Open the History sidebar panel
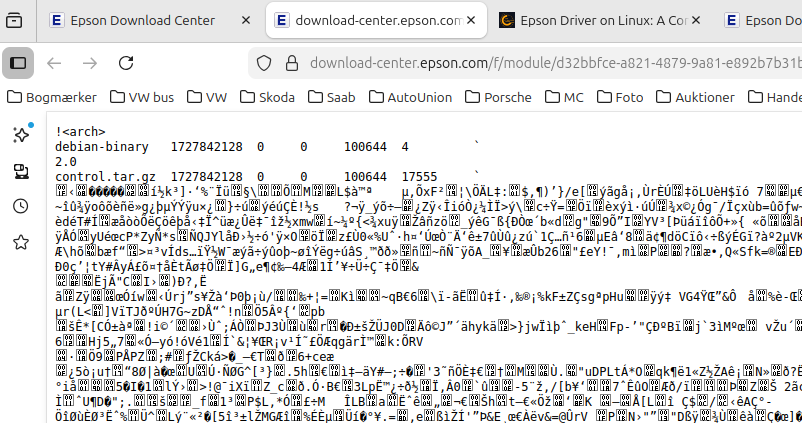 [19, 205]
